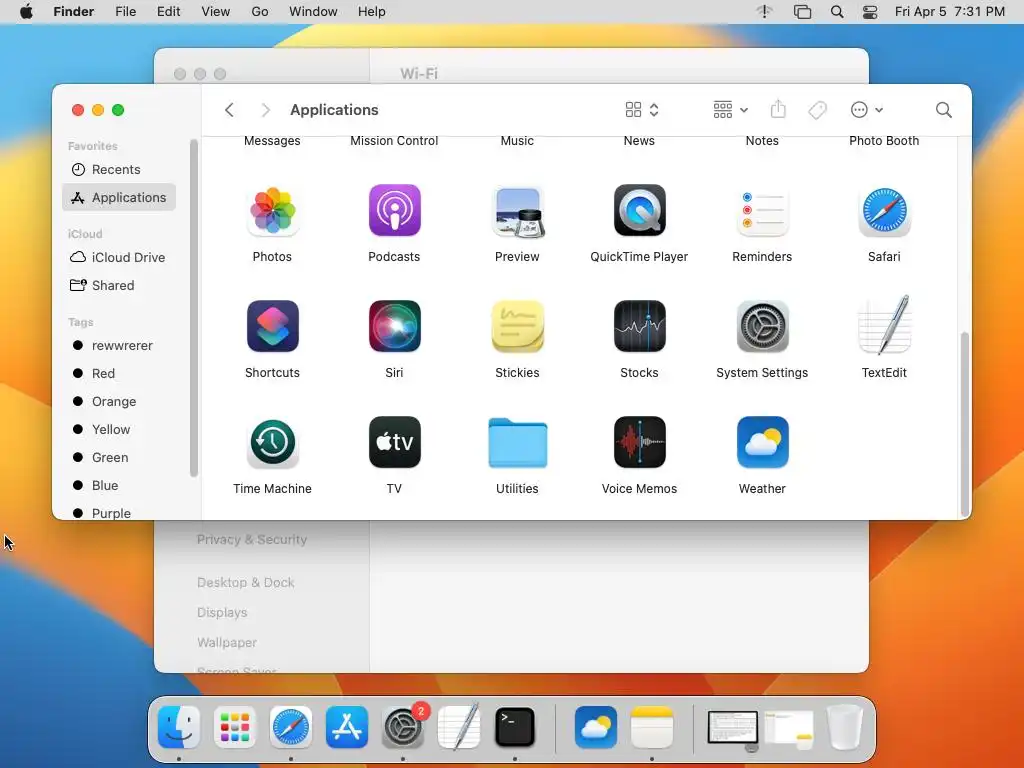The image size is (1024, 768).
Task: Click the Finder search magnifier icon
Action: pos(943,110)
